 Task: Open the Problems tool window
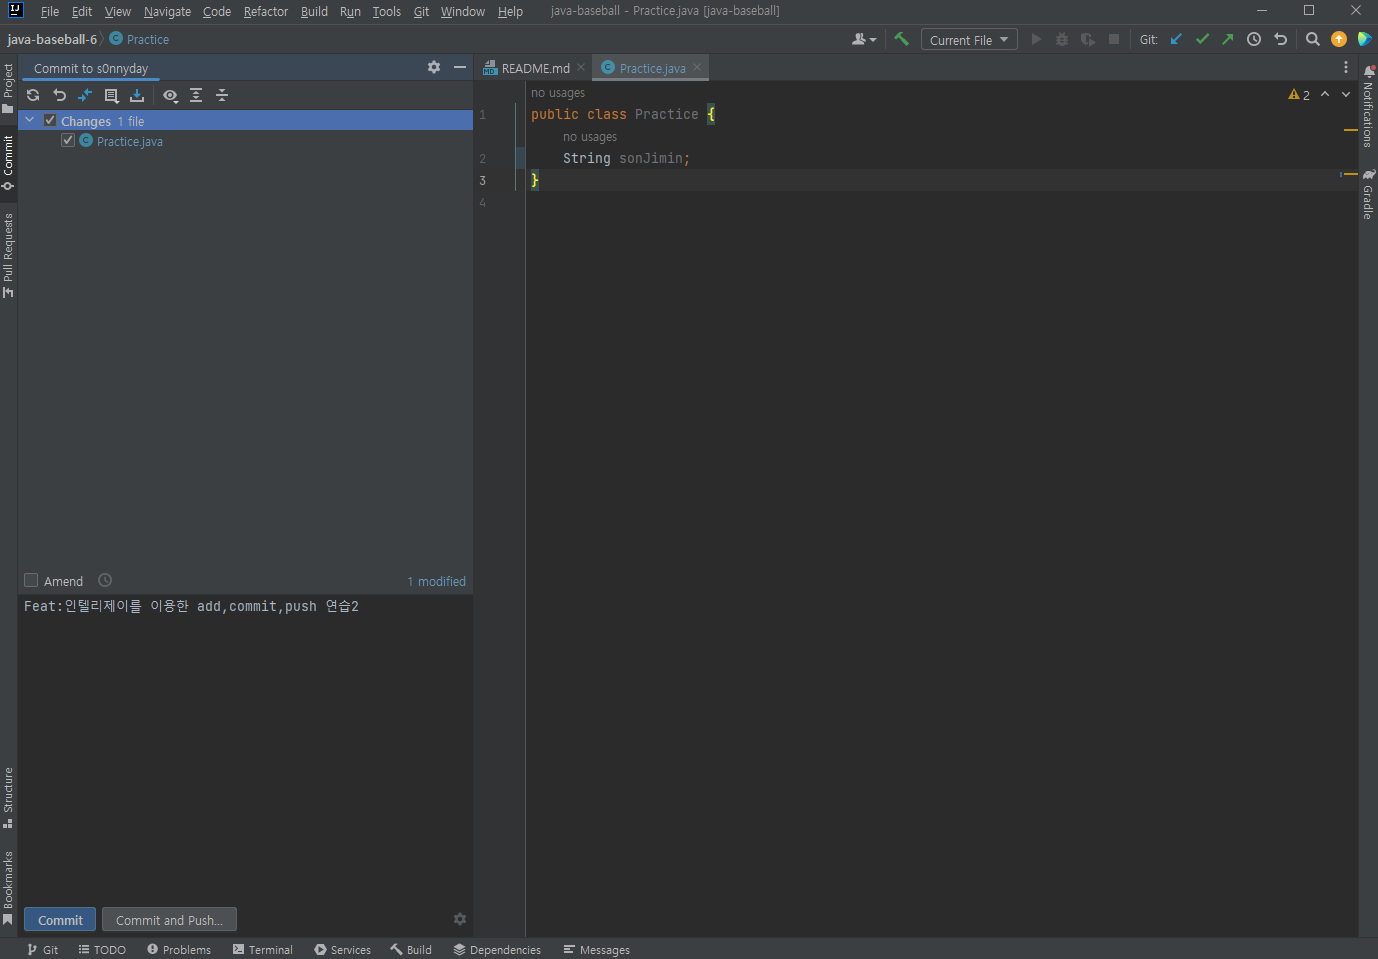179,949
